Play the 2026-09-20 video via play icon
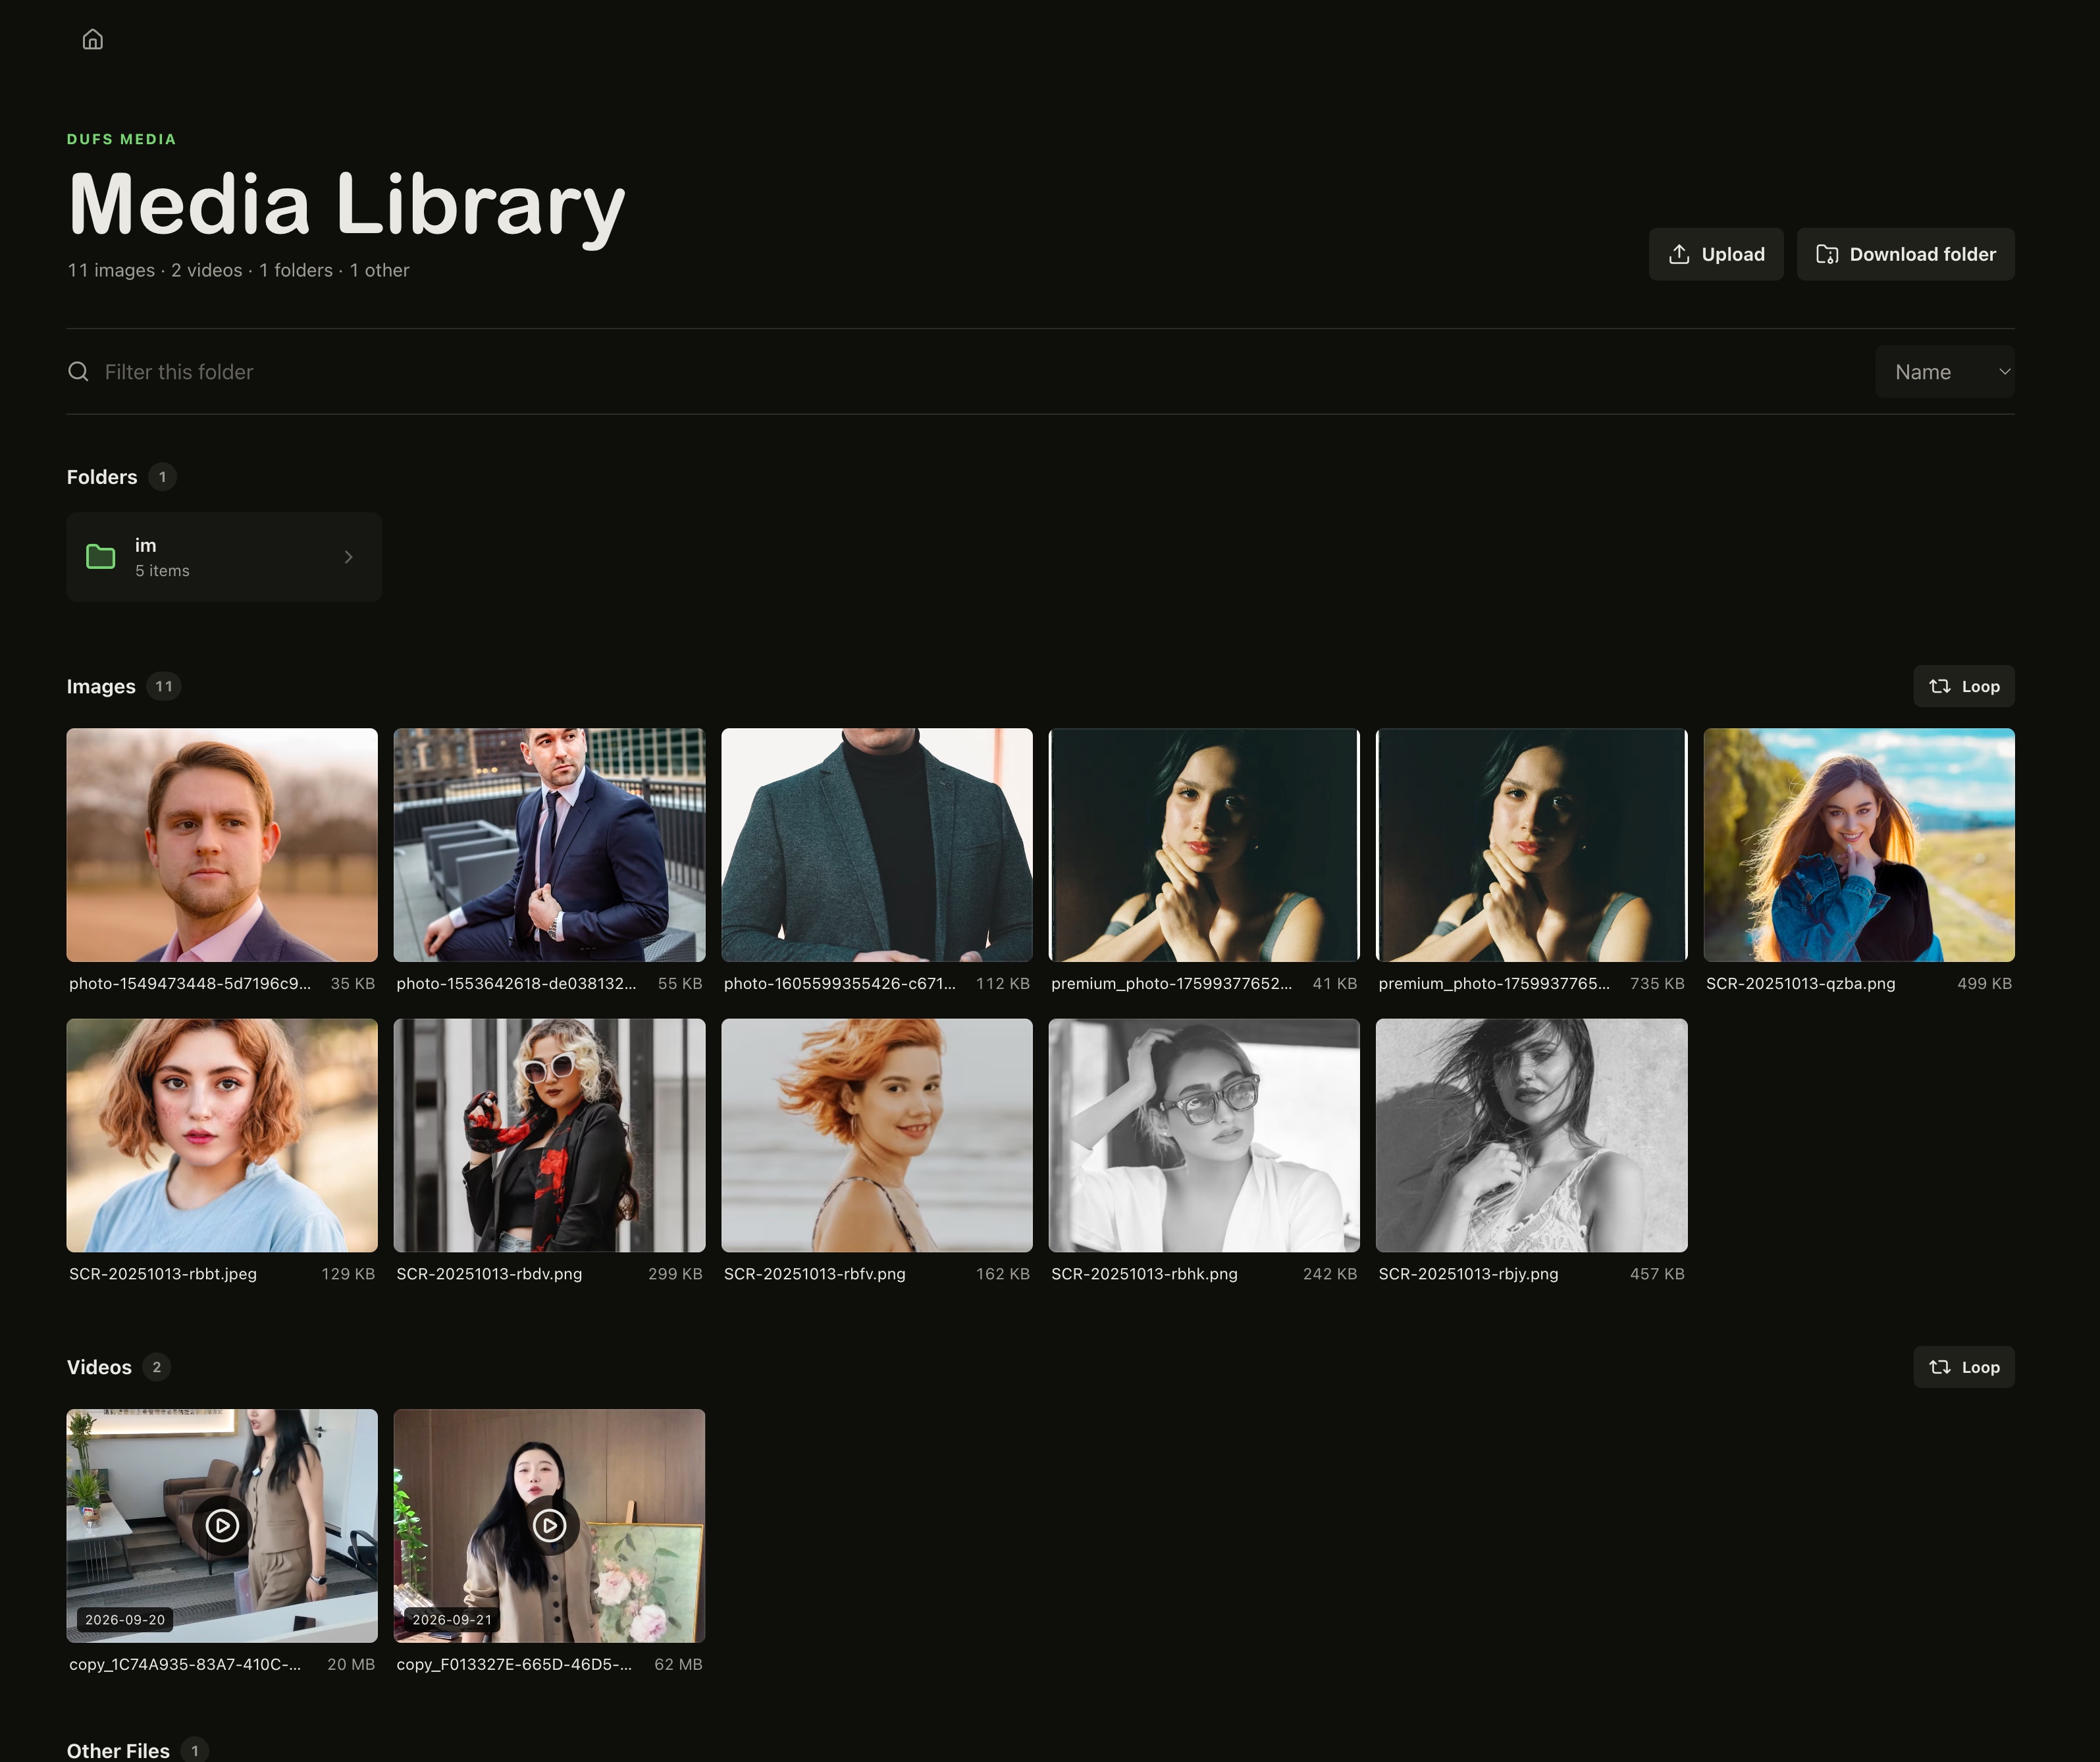This screenshot has height=1762, width=2100. pyautogui.click(x=222, y=1525)
